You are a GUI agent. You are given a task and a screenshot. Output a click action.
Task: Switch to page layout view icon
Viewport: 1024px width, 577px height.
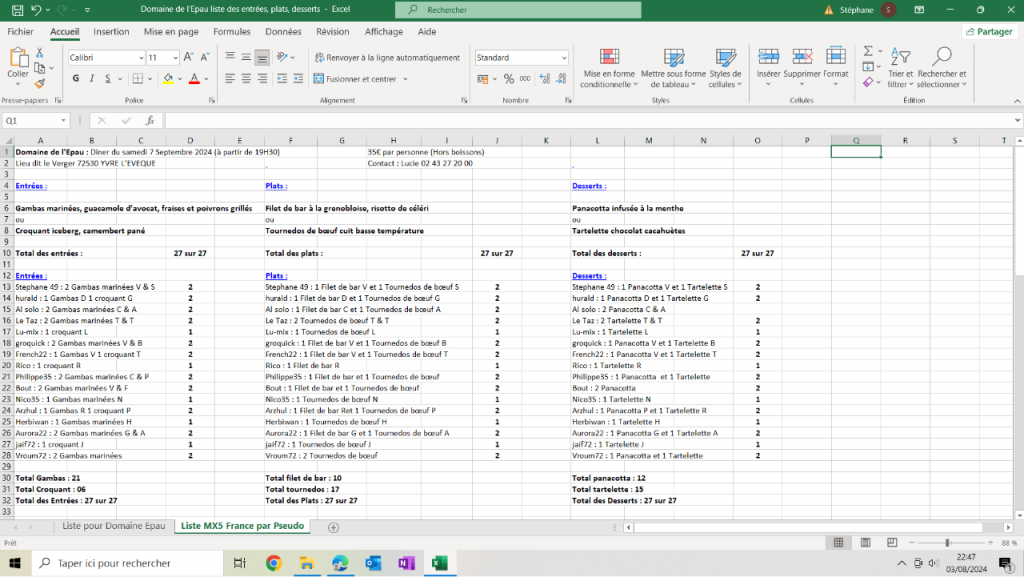pos(865,542)
